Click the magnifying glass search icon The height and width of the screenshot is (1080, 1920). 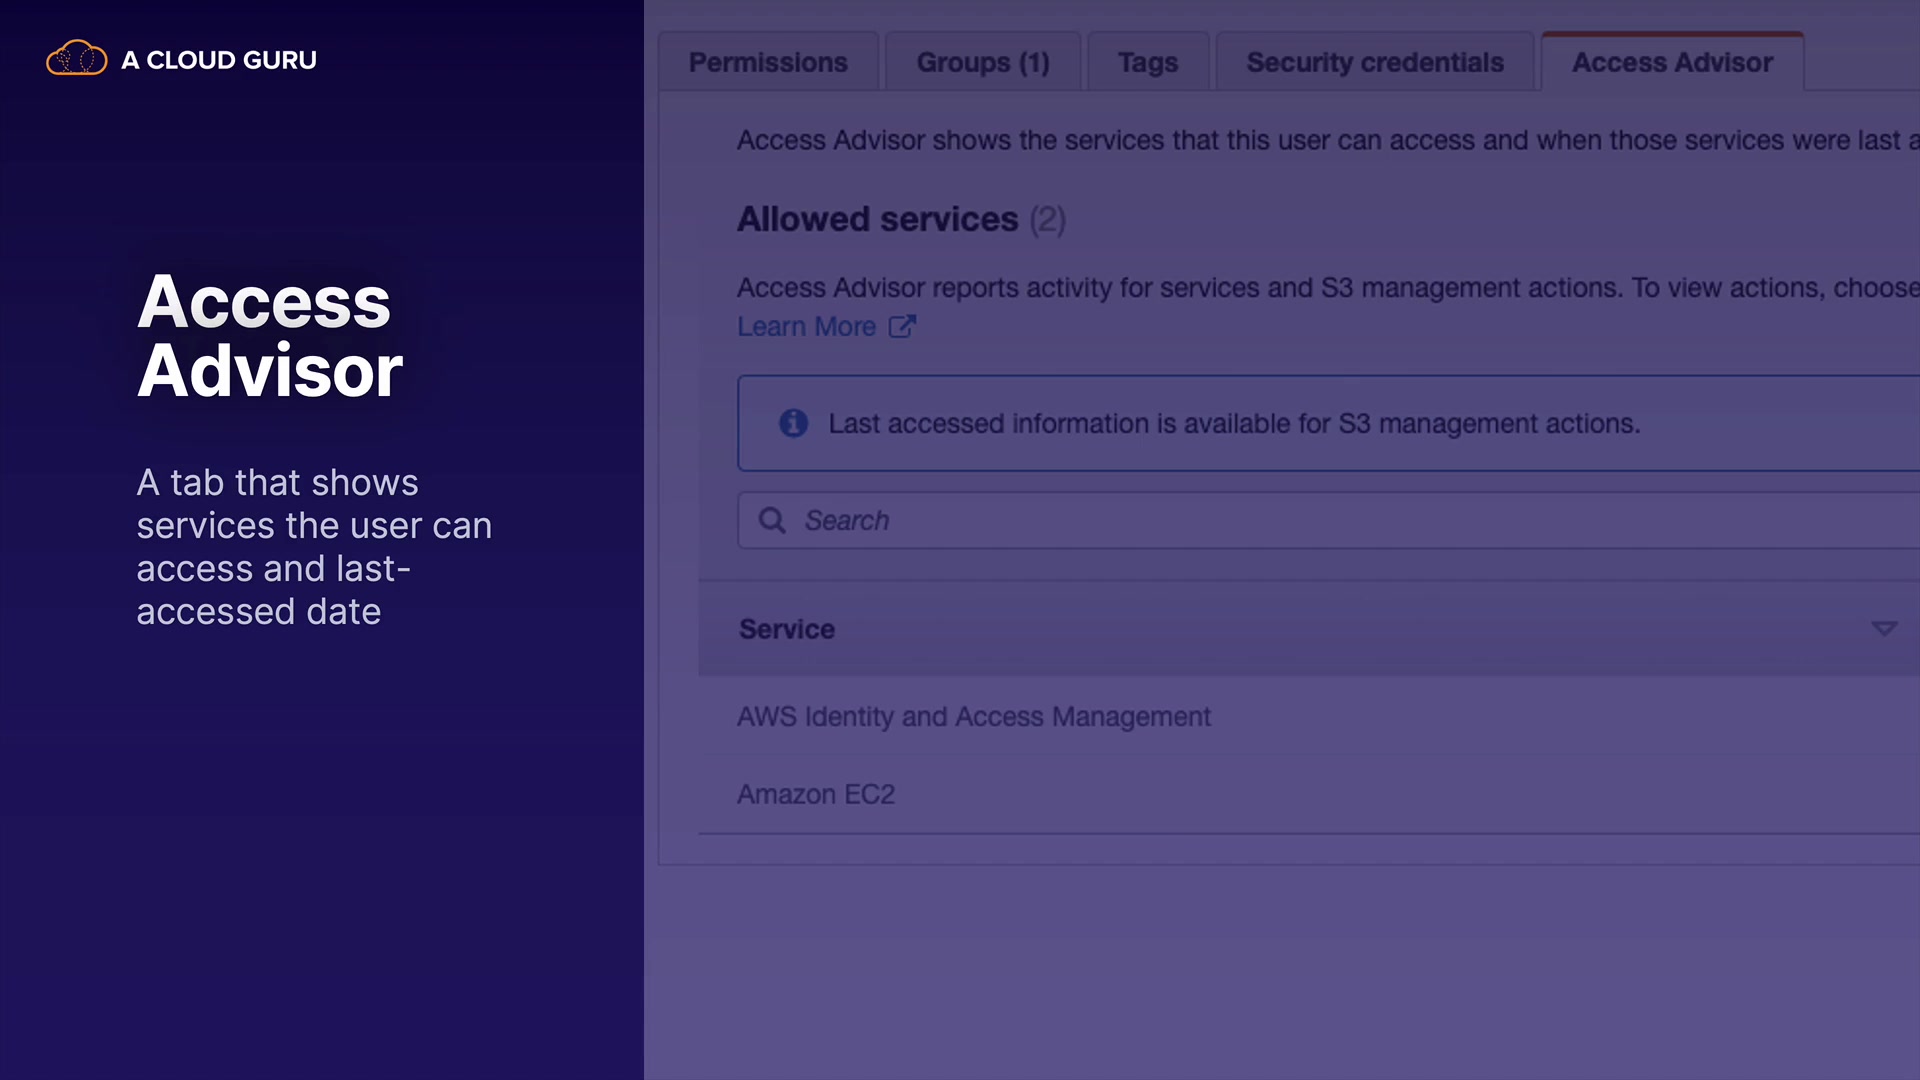771,520
